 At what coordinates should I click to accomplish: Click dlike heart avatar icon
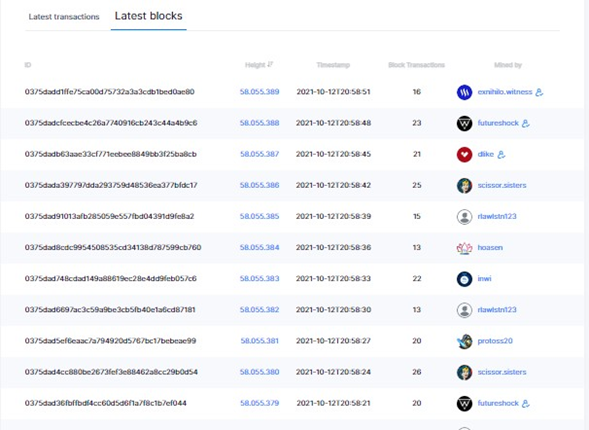point(464,154)
